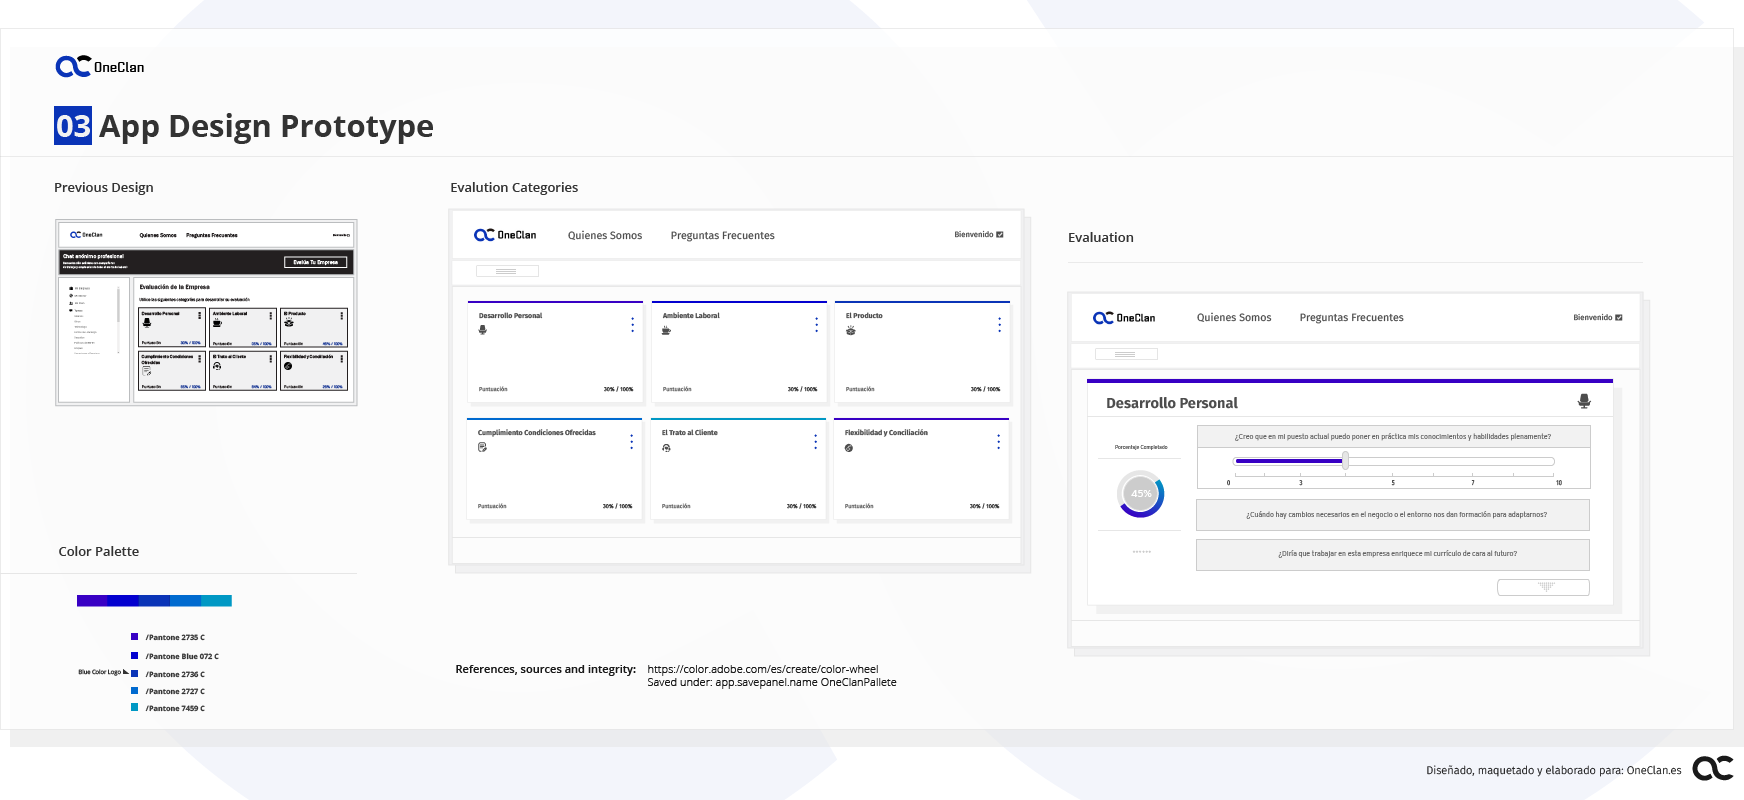Click the El Producto card icon
The width and height of the screenshot is (1744, 800).
[851, 330]
